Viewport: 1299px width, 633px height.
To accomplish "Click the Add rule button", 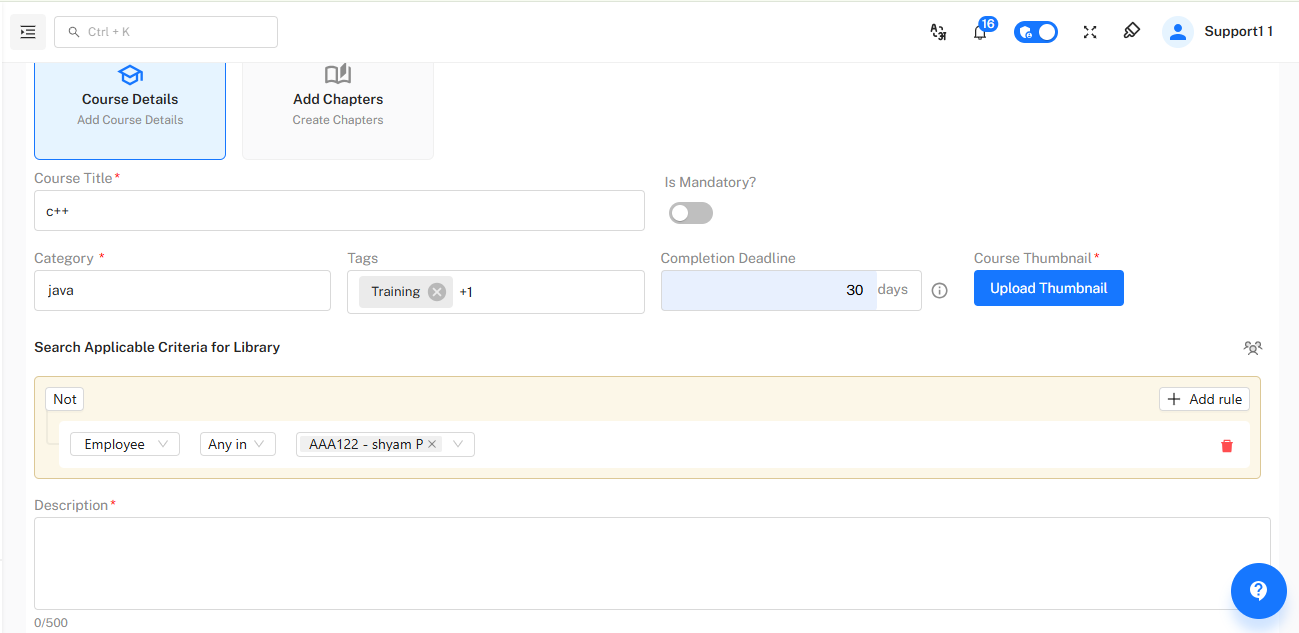I will [x=1204, y=399].
